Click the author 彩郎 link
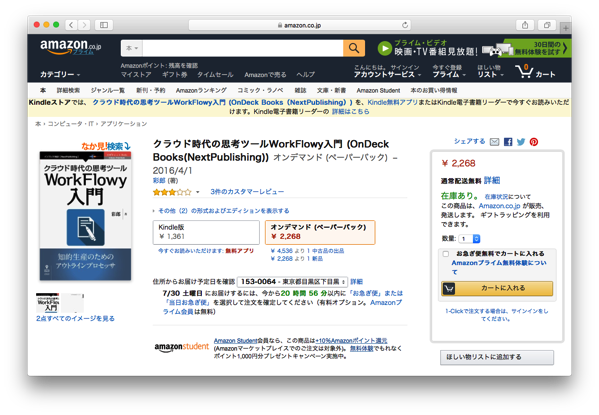599x415 pixels. point(159,180)
